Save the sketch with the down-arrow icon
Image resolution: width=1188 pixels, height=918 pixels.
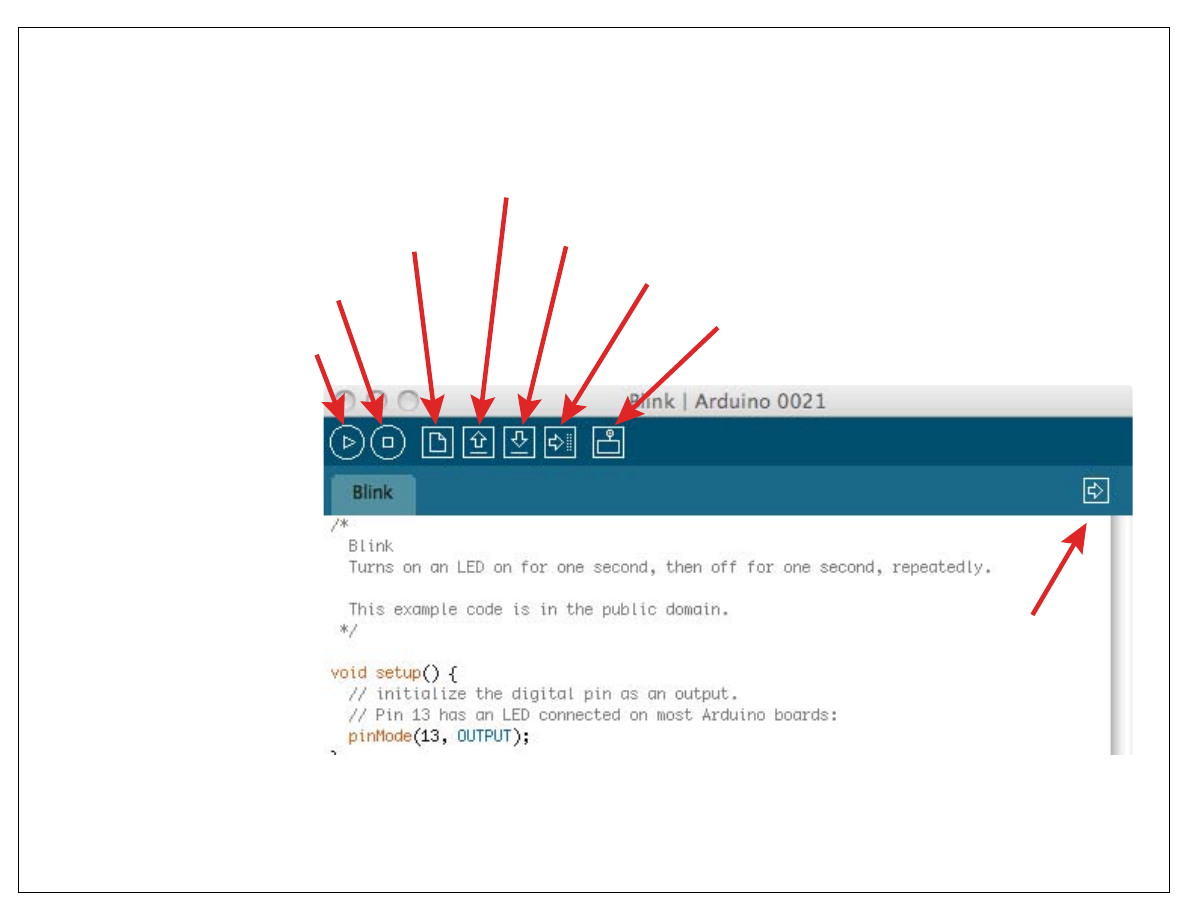click(519, 442)
